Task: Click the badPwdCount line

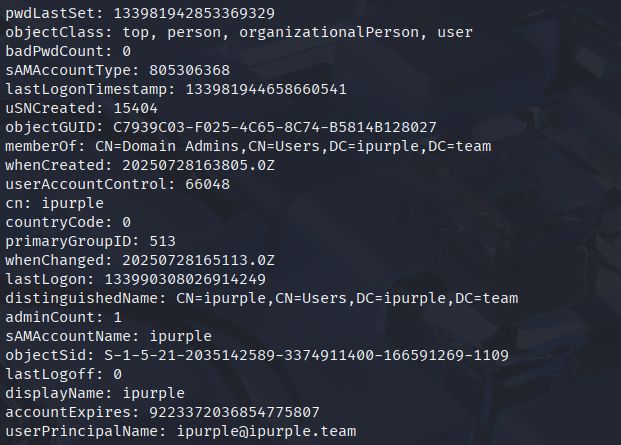Action: pos(68,51)
